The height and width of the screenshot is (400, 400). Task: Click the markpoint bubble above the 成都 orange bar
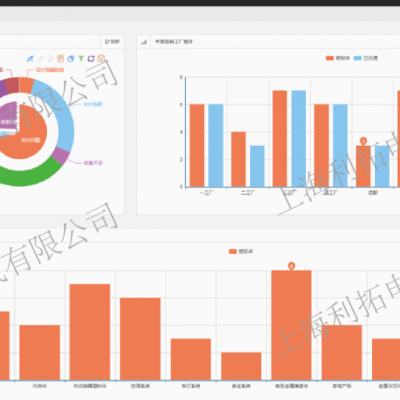tap(363, 141)
